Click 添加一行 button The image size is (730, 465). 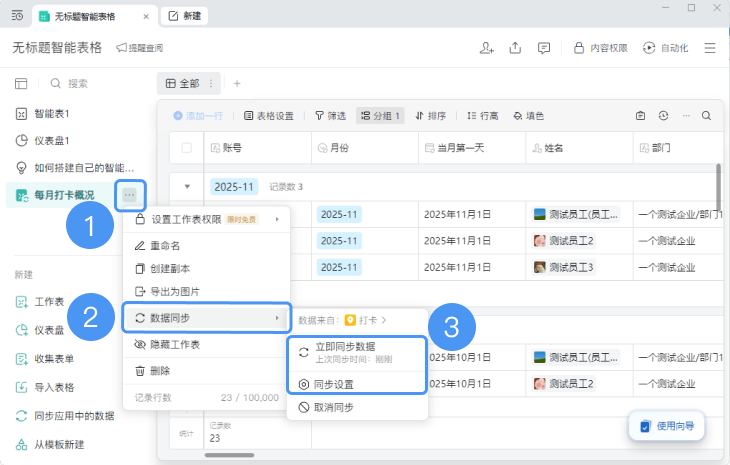198,116
